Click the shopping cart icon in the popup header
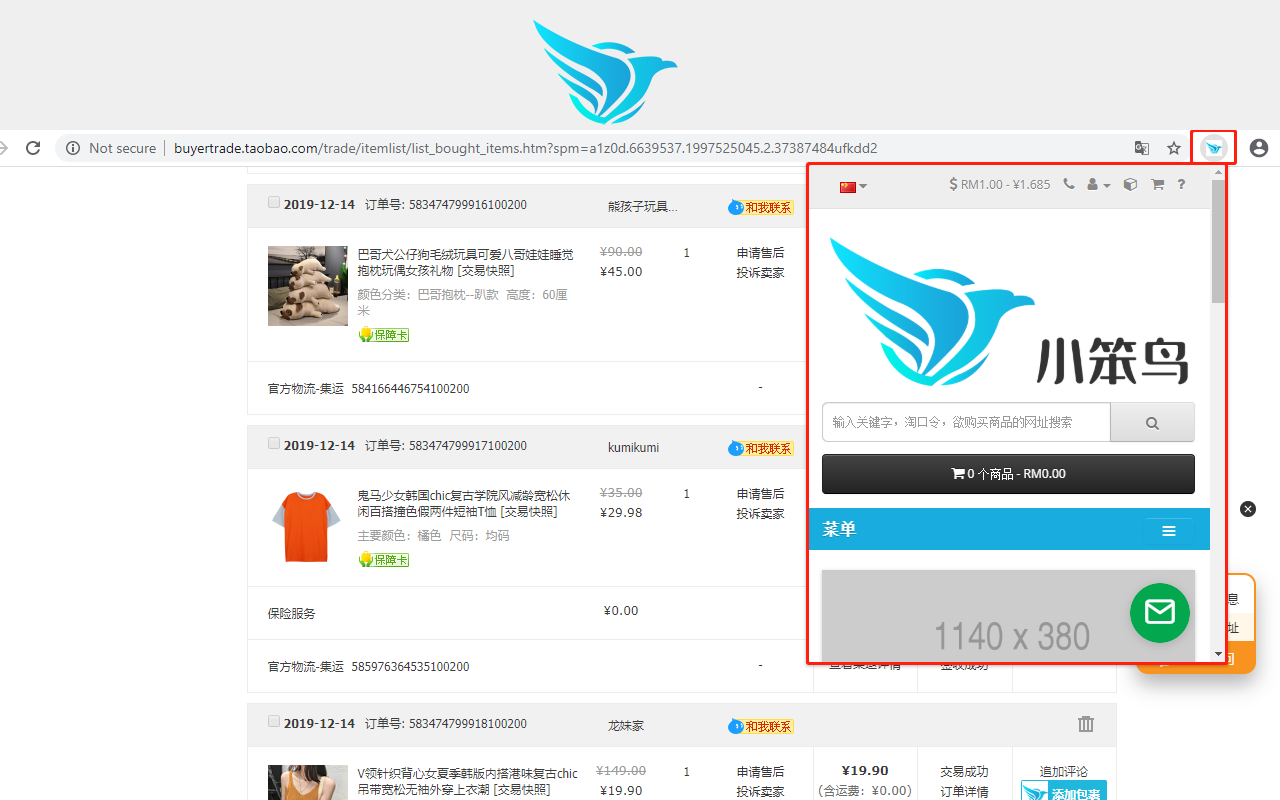The image size is (1280, 800). 1156,184
